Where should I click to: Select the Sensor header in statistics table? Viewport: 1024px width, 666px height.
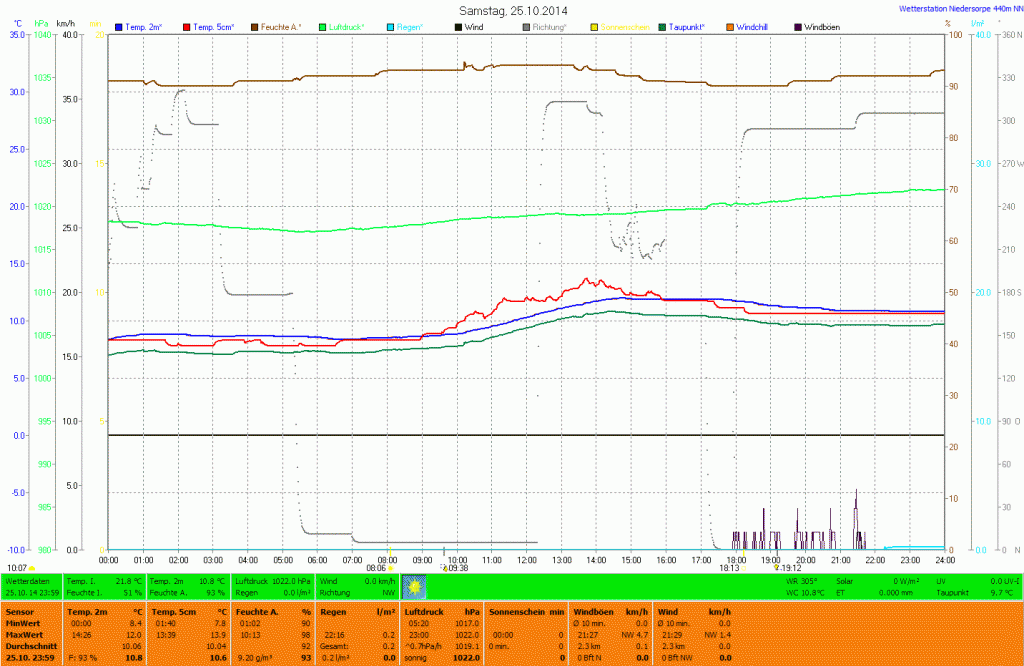[18, 609]
